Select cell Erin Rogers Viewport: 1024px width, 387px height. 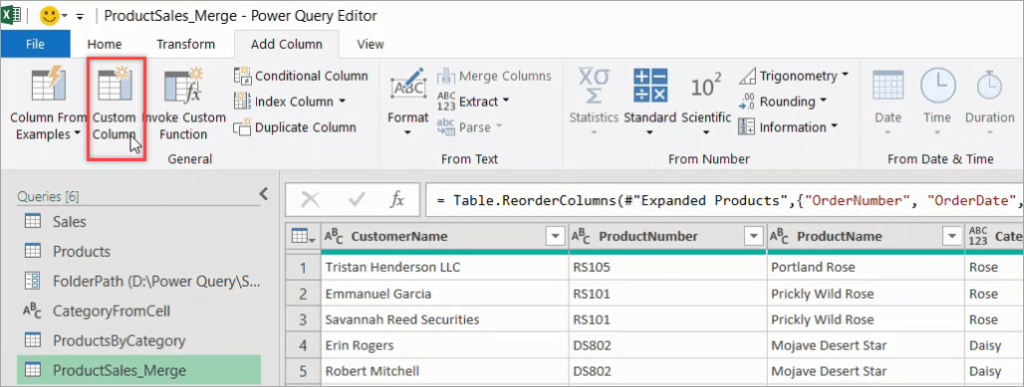coord(444,345)
